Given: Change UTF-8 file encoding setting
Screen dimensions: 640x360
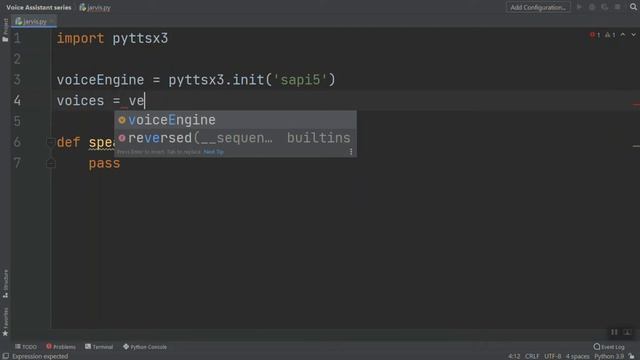Looking at the screenshot, I should (x=553, y=356).
